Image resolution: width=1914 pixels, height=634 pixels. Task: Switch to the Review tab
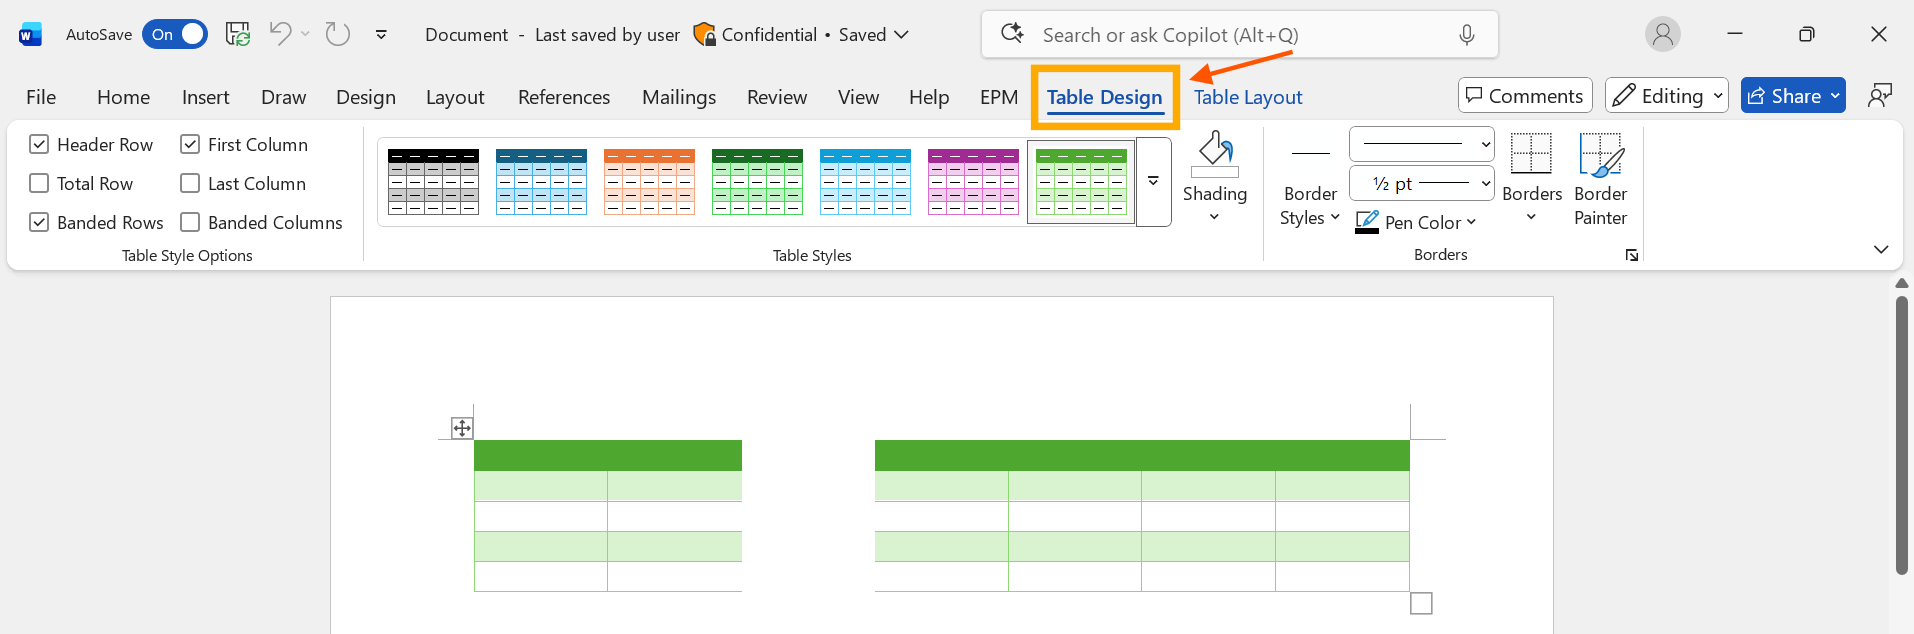[x=777, y=97]
